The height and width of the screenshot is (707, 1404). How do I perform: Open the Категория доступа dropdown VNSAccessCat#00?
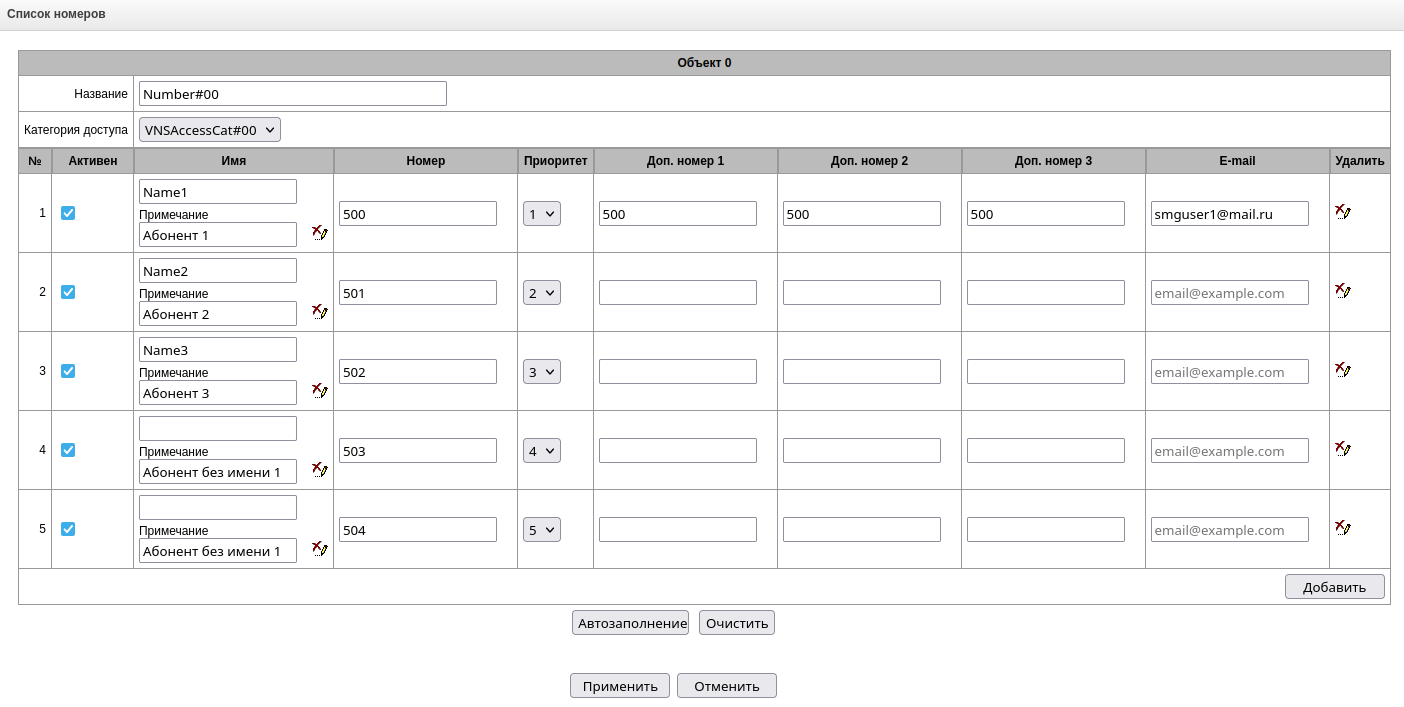pyautogui.click(x=210, y=130)
